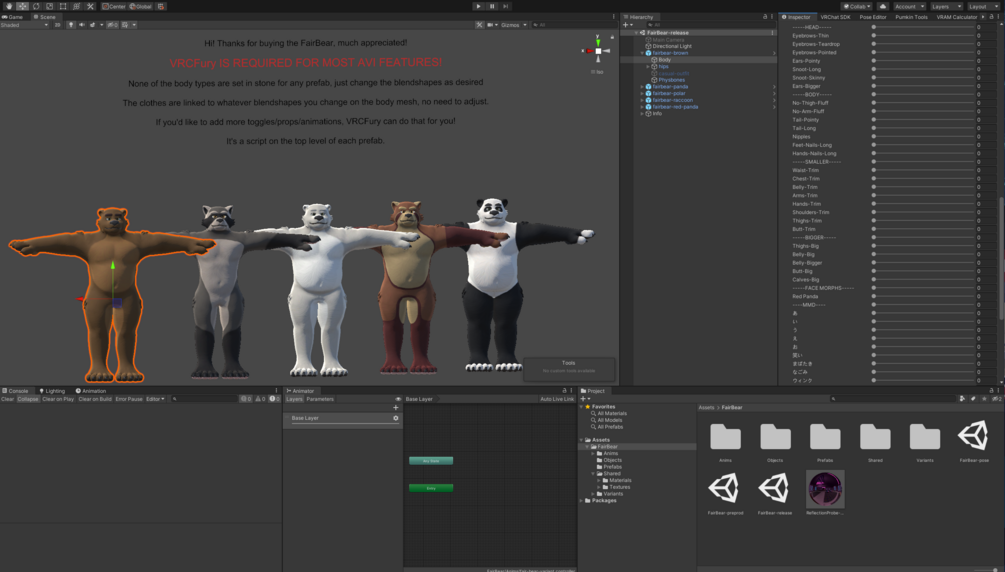The width and height of the screenshot is (1005, 572).
Task: Open the Layers dropdown
Action: (947, 6)
